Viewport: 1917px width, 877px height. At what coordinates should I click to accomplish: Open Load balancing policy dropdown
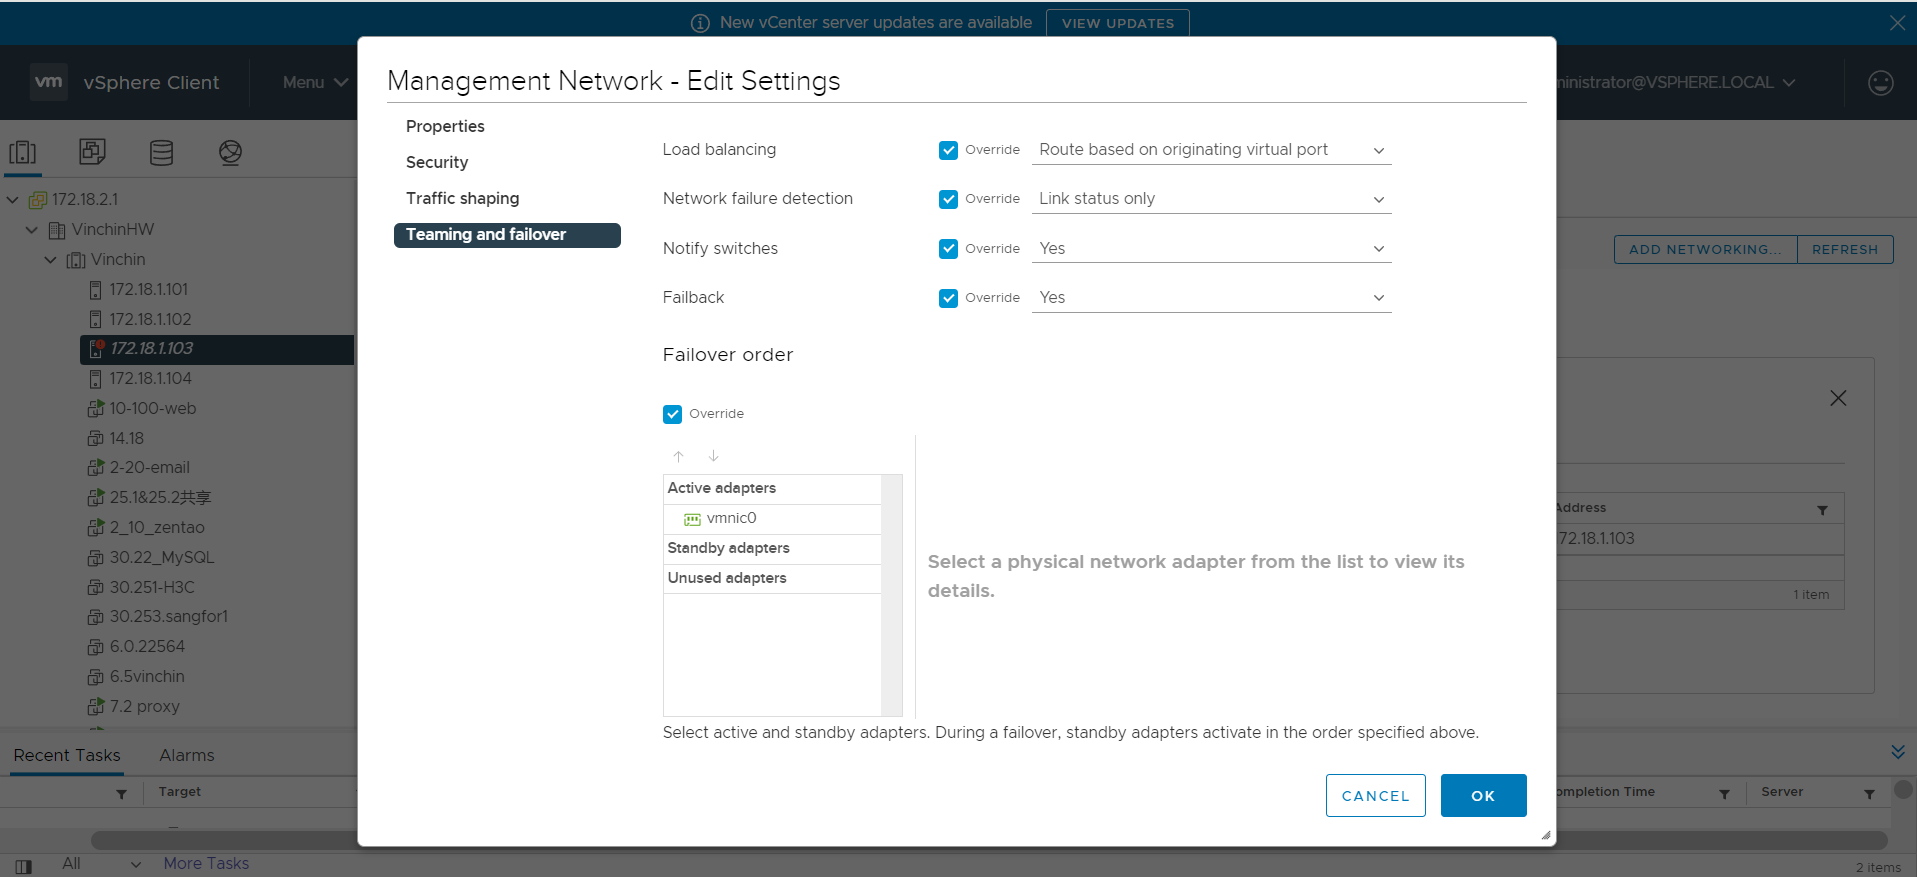(1211, 150)
